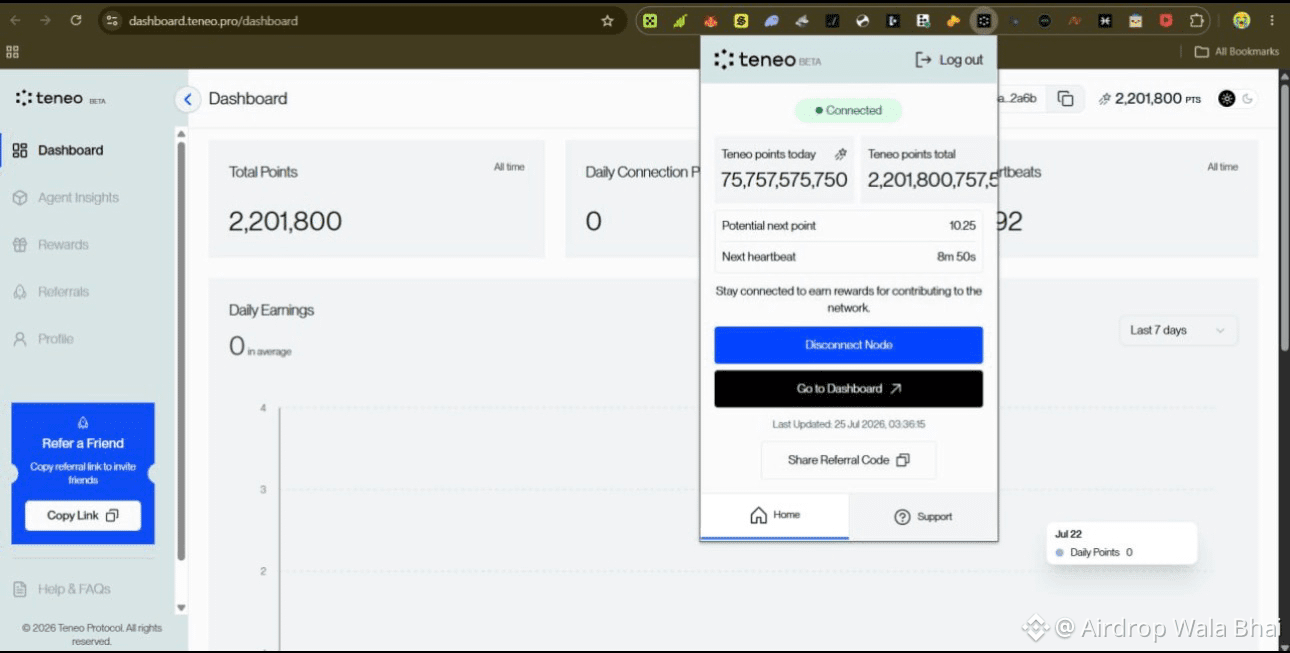Log out from the Teneo popup
Image resolution: width=1290 pixels, height=653 pixels.
point(949,60)
